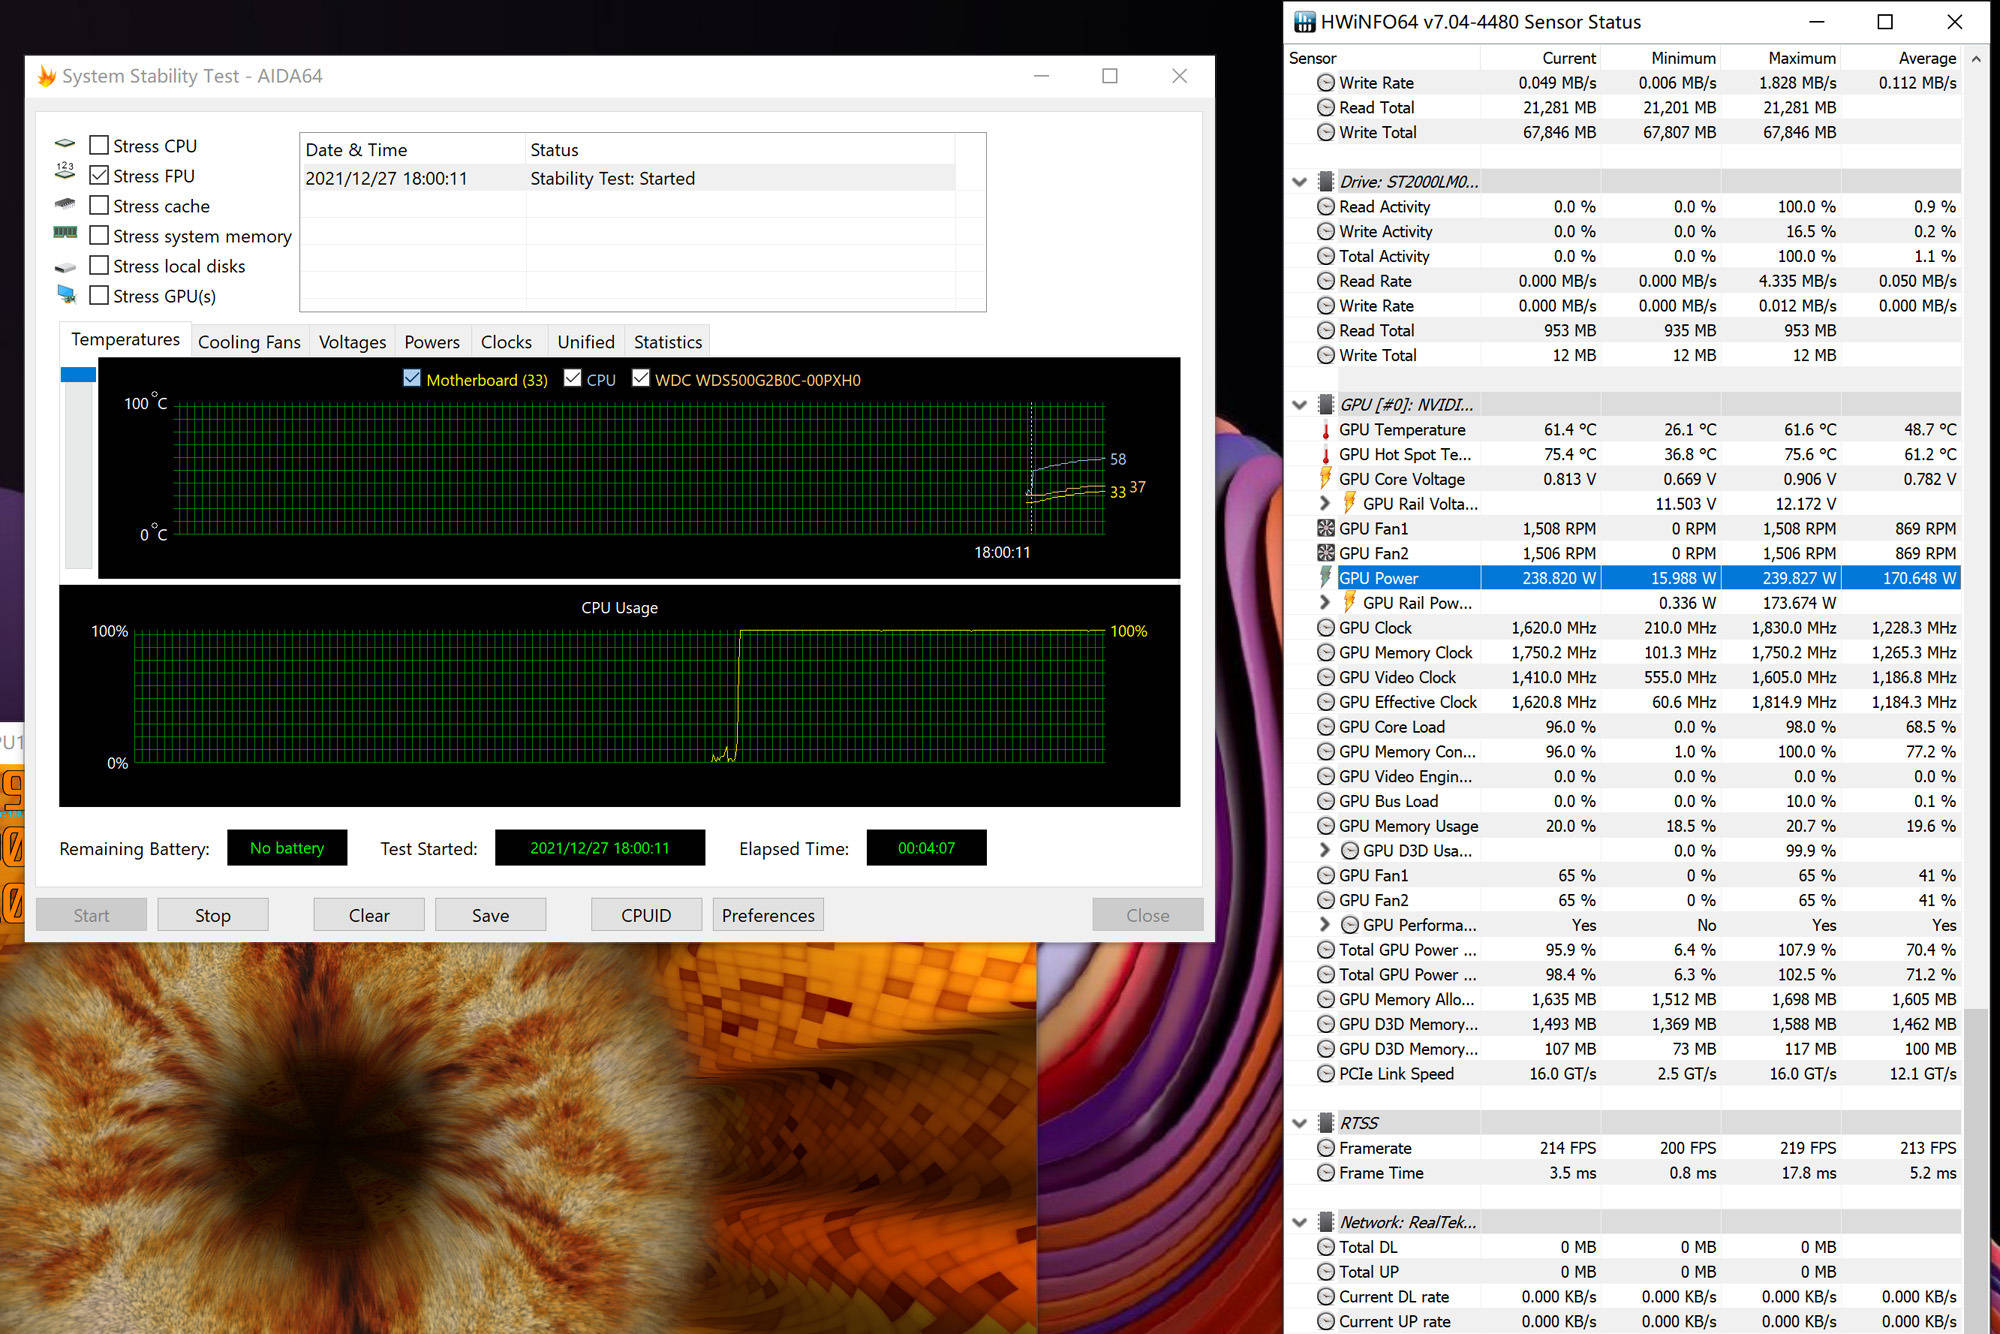
Task: Open the Powers tab
Action: click(432, 342)
